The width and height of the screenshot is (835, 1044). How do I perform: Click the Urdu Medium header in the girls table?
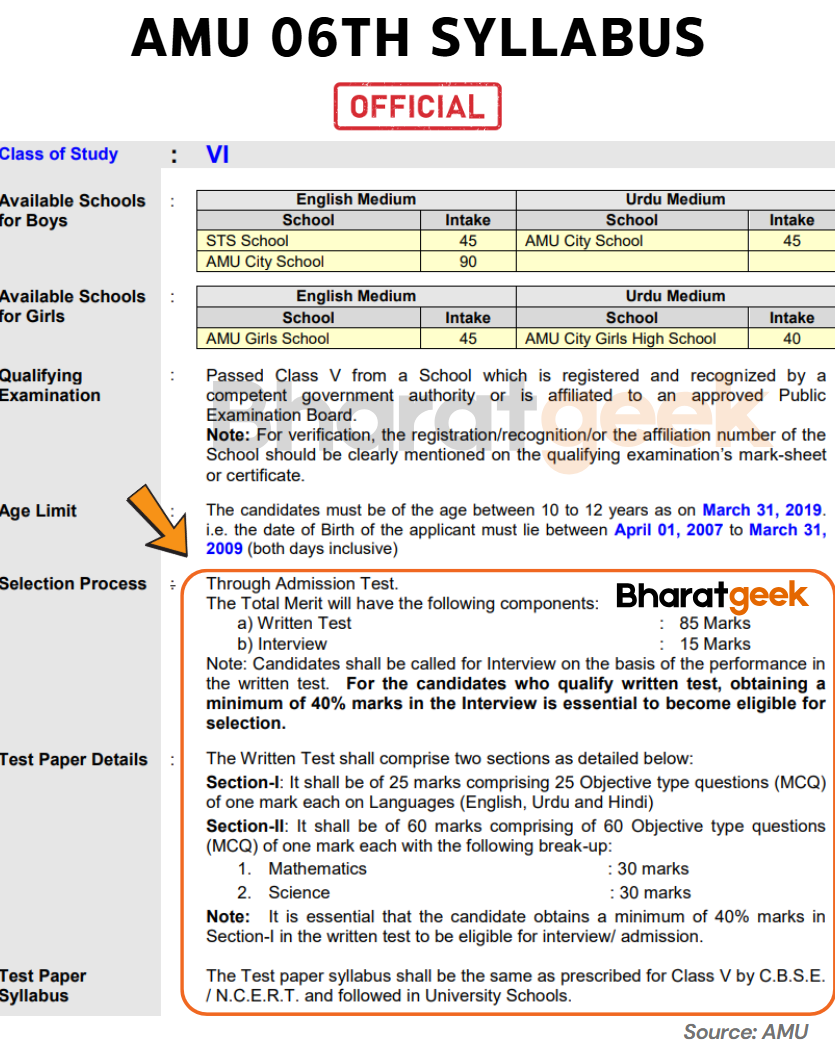coord(675,296)
